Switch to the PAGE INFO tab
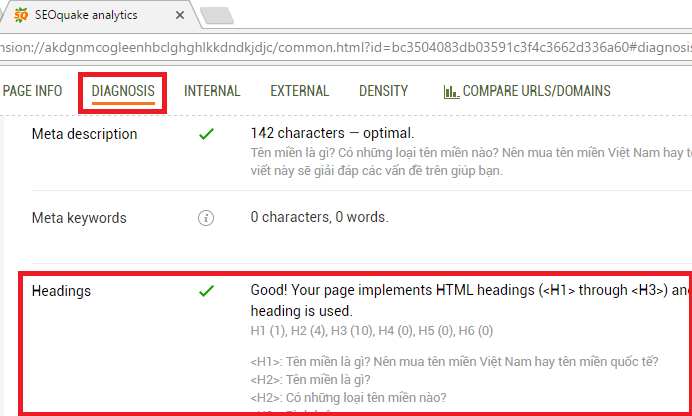692x416 pixels. click(x=33, y=91)
